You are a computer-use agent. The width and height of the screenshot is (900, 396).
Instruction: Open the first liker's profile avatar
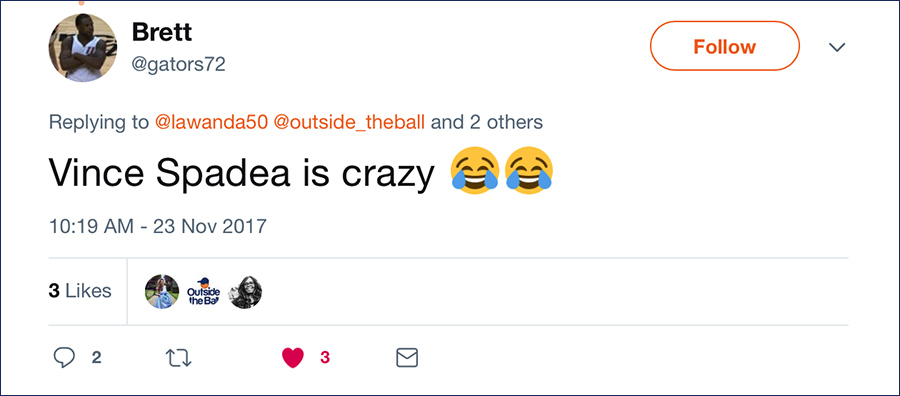[162, 292]
